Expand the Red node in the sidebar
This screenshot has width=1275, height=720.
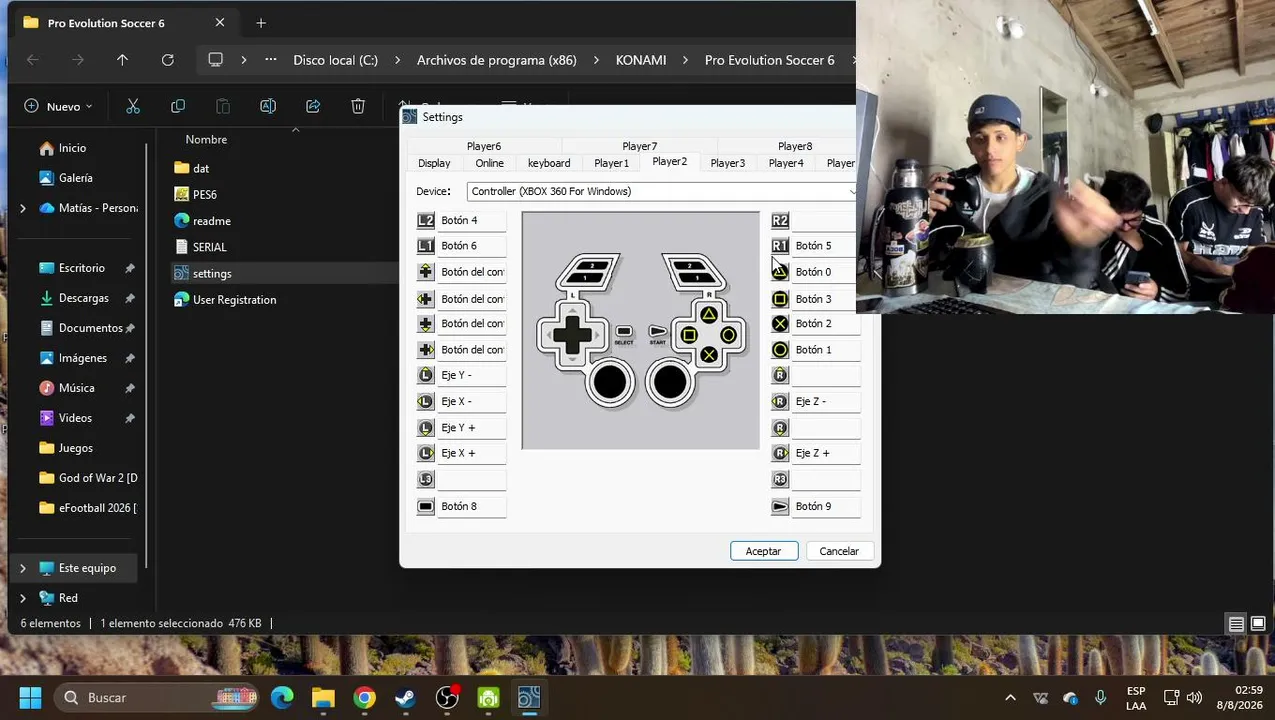coord(23,598)
